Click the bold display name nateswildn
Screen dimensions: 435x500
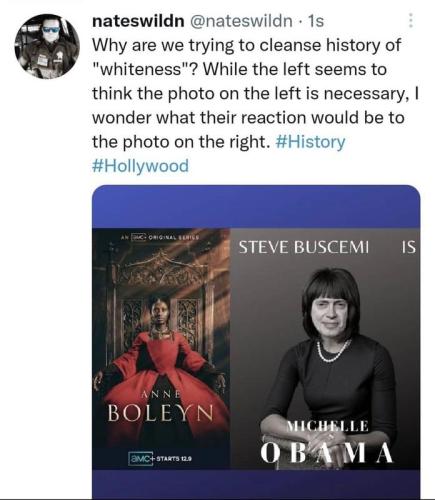coord(138,21)
